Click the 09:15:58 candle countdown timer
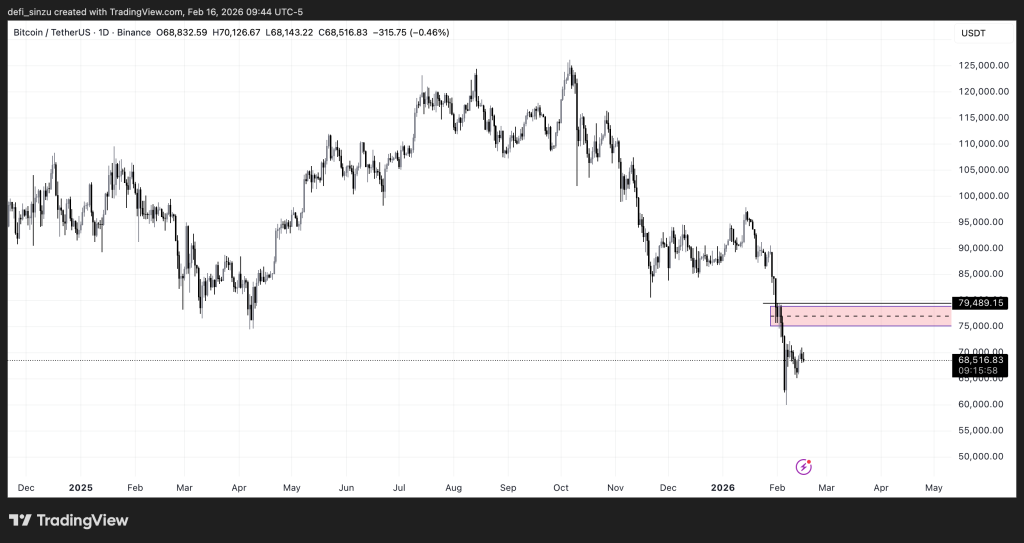The height and width of the screenshot is (543, 1024). pos(979,371)
